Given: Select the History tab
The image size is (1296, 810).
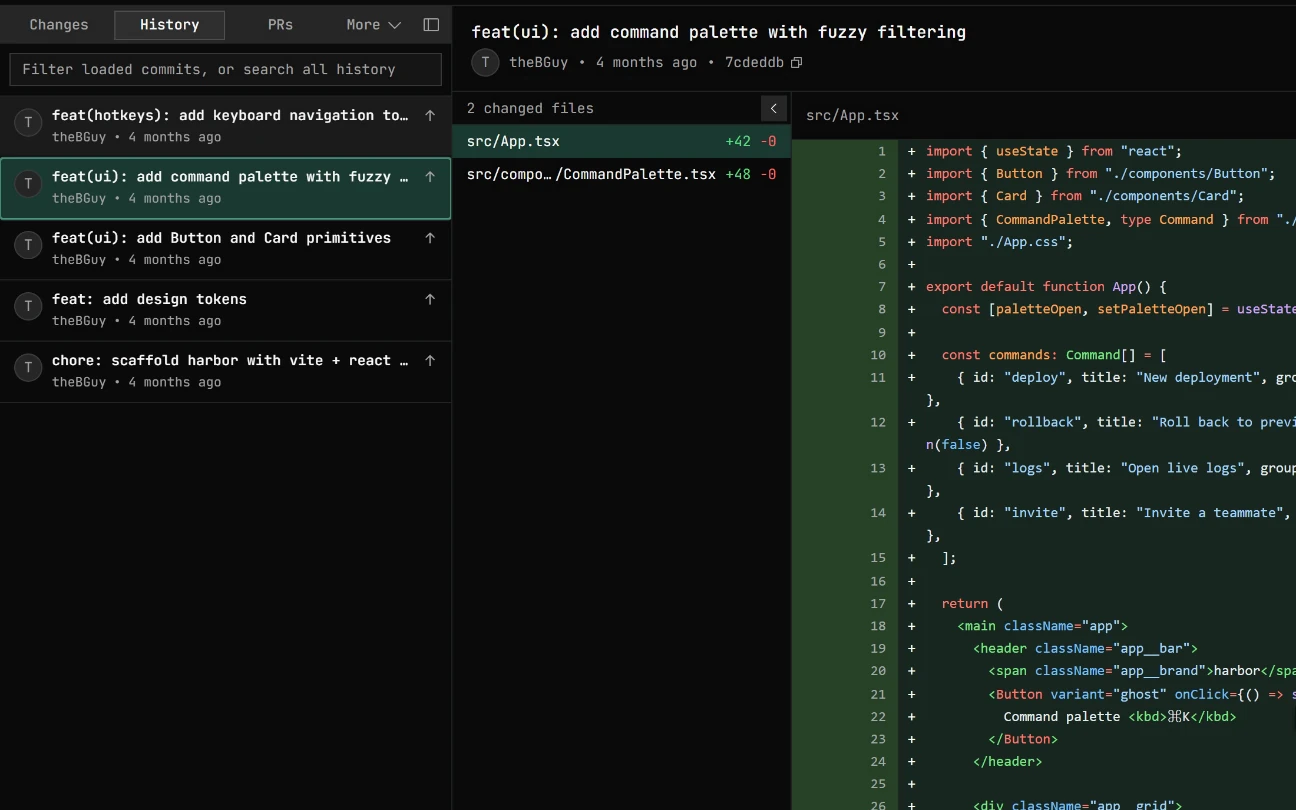Looking at the screenshot, I should (169, 25).
